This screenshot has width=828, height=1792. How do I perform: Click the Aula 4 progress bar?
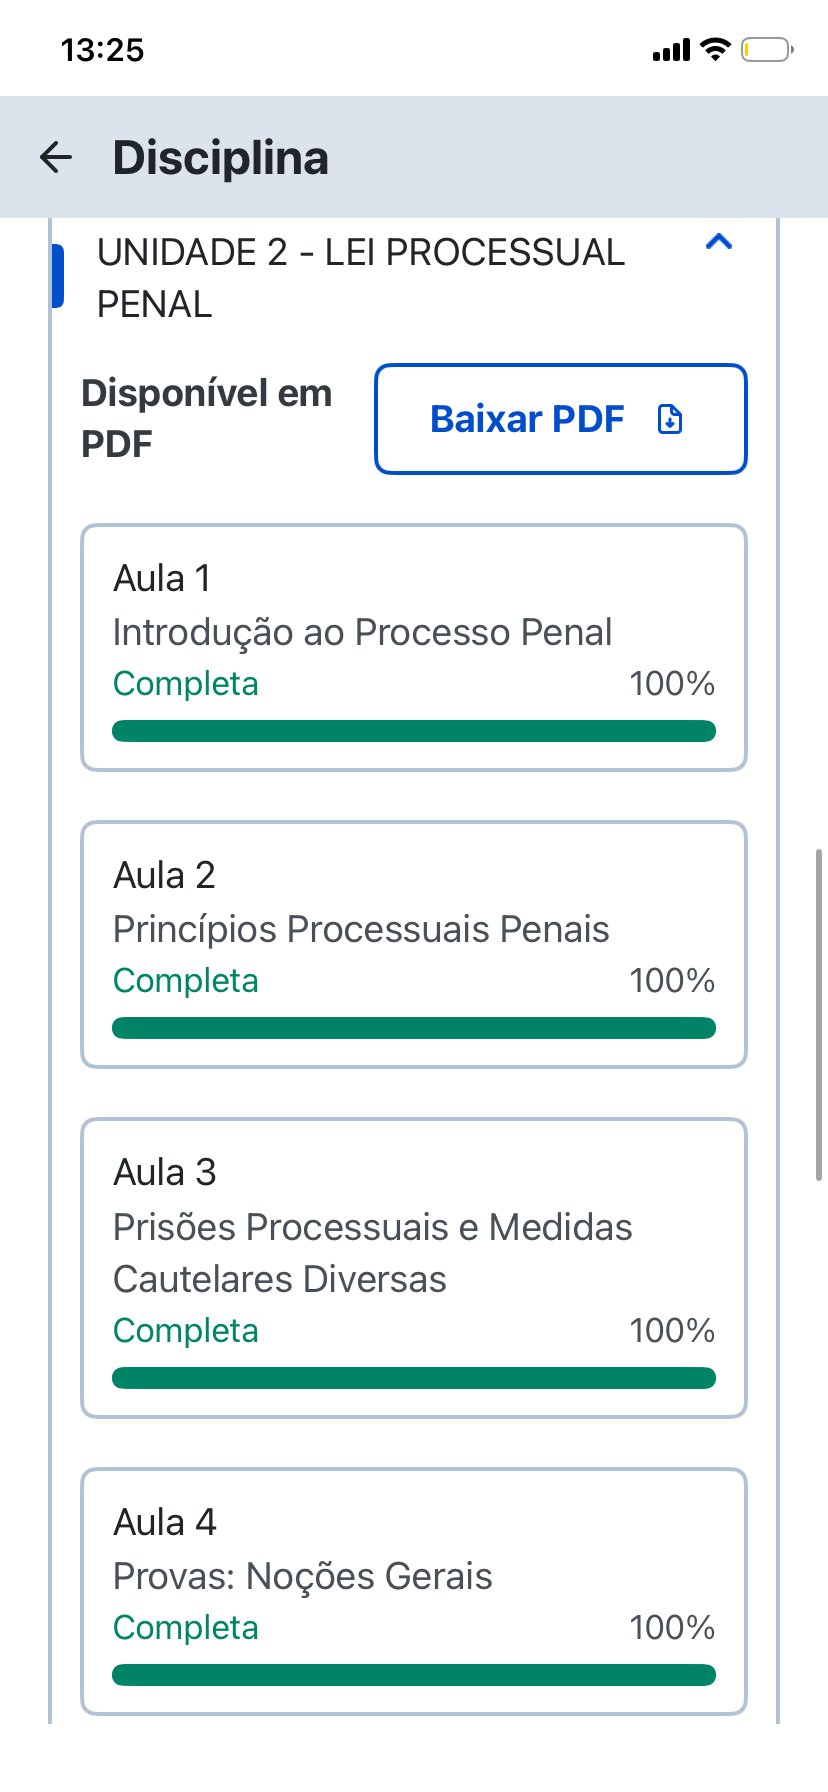(414, 1675)
